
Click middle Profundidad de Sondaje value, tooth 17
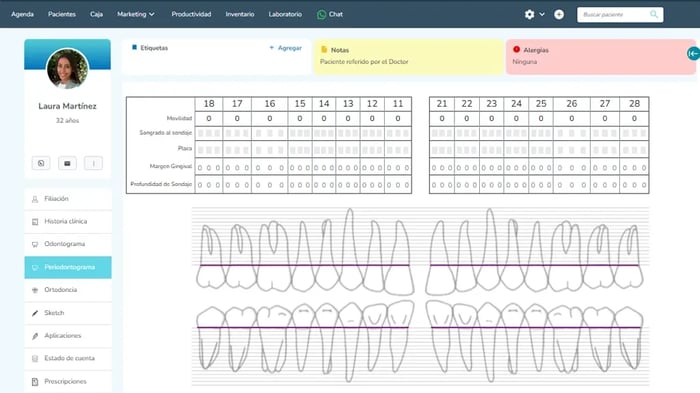point(237,185)
